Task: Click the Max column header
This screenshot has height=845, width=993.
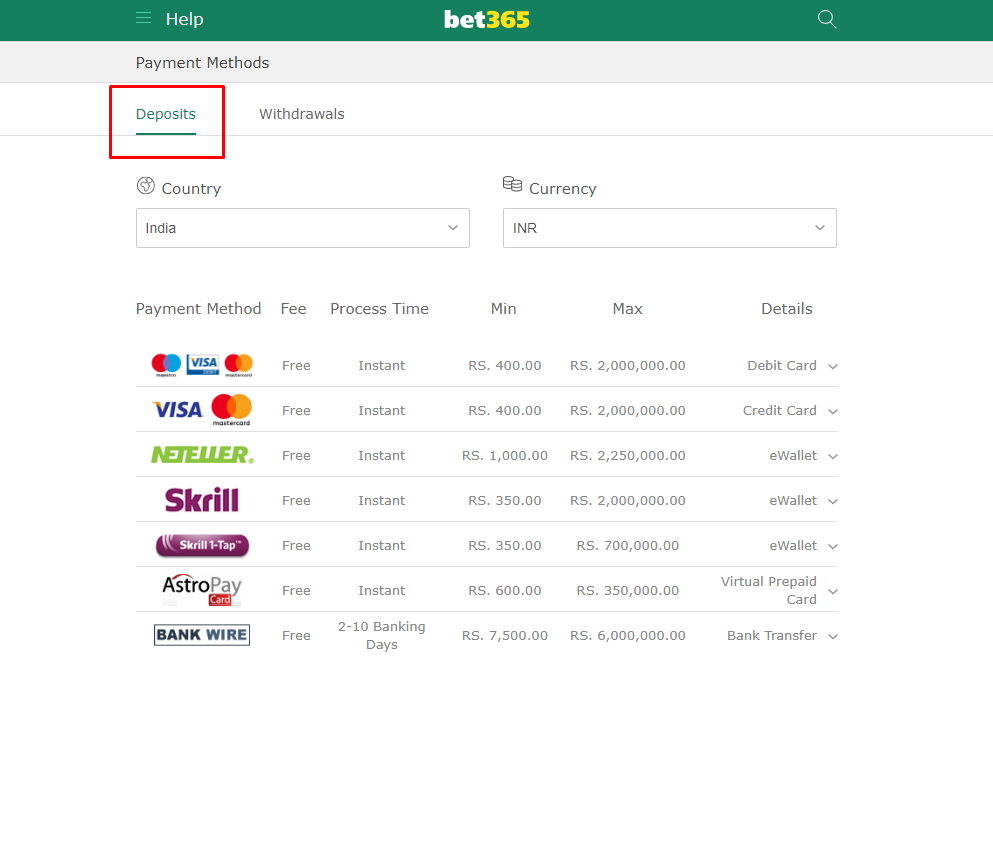Action: pyautogui.click(x=628, y=308)
